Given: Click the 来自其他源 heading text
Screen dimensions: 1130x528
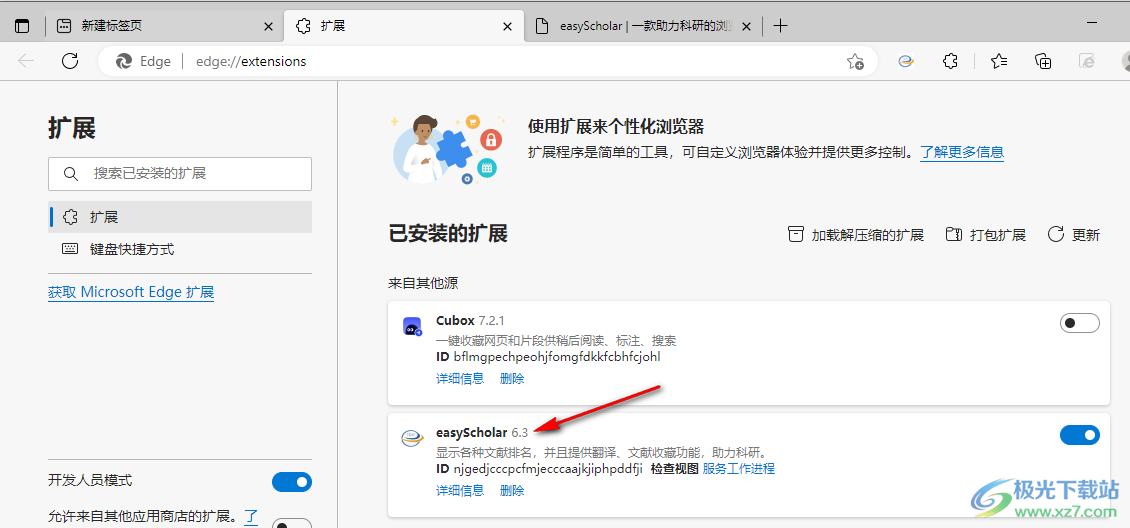Looking at the screenshot, I should [424, 282].
